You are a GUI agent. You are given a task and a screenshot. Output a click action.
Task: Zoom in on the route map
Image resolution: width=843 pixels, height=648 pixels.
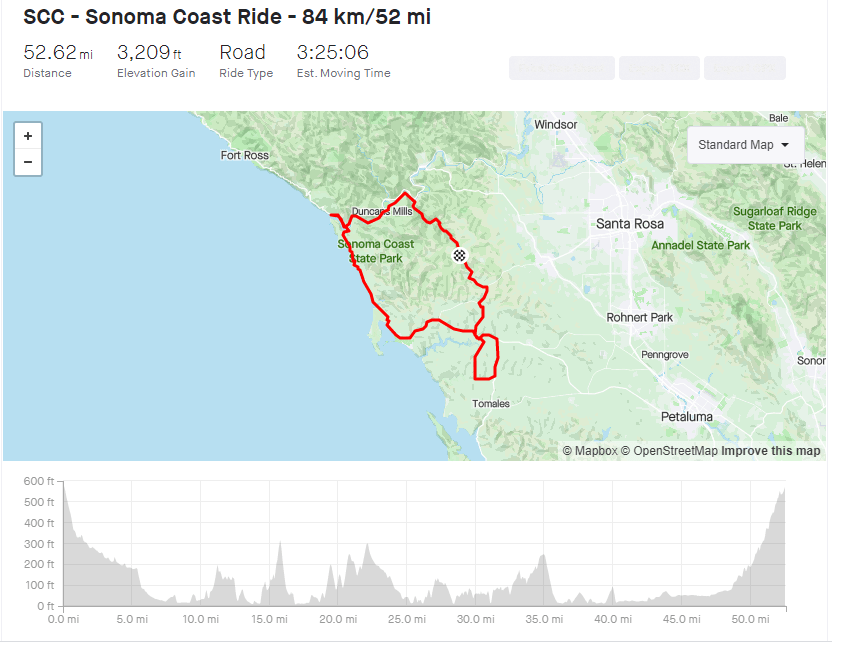click(x=28, y=136)
